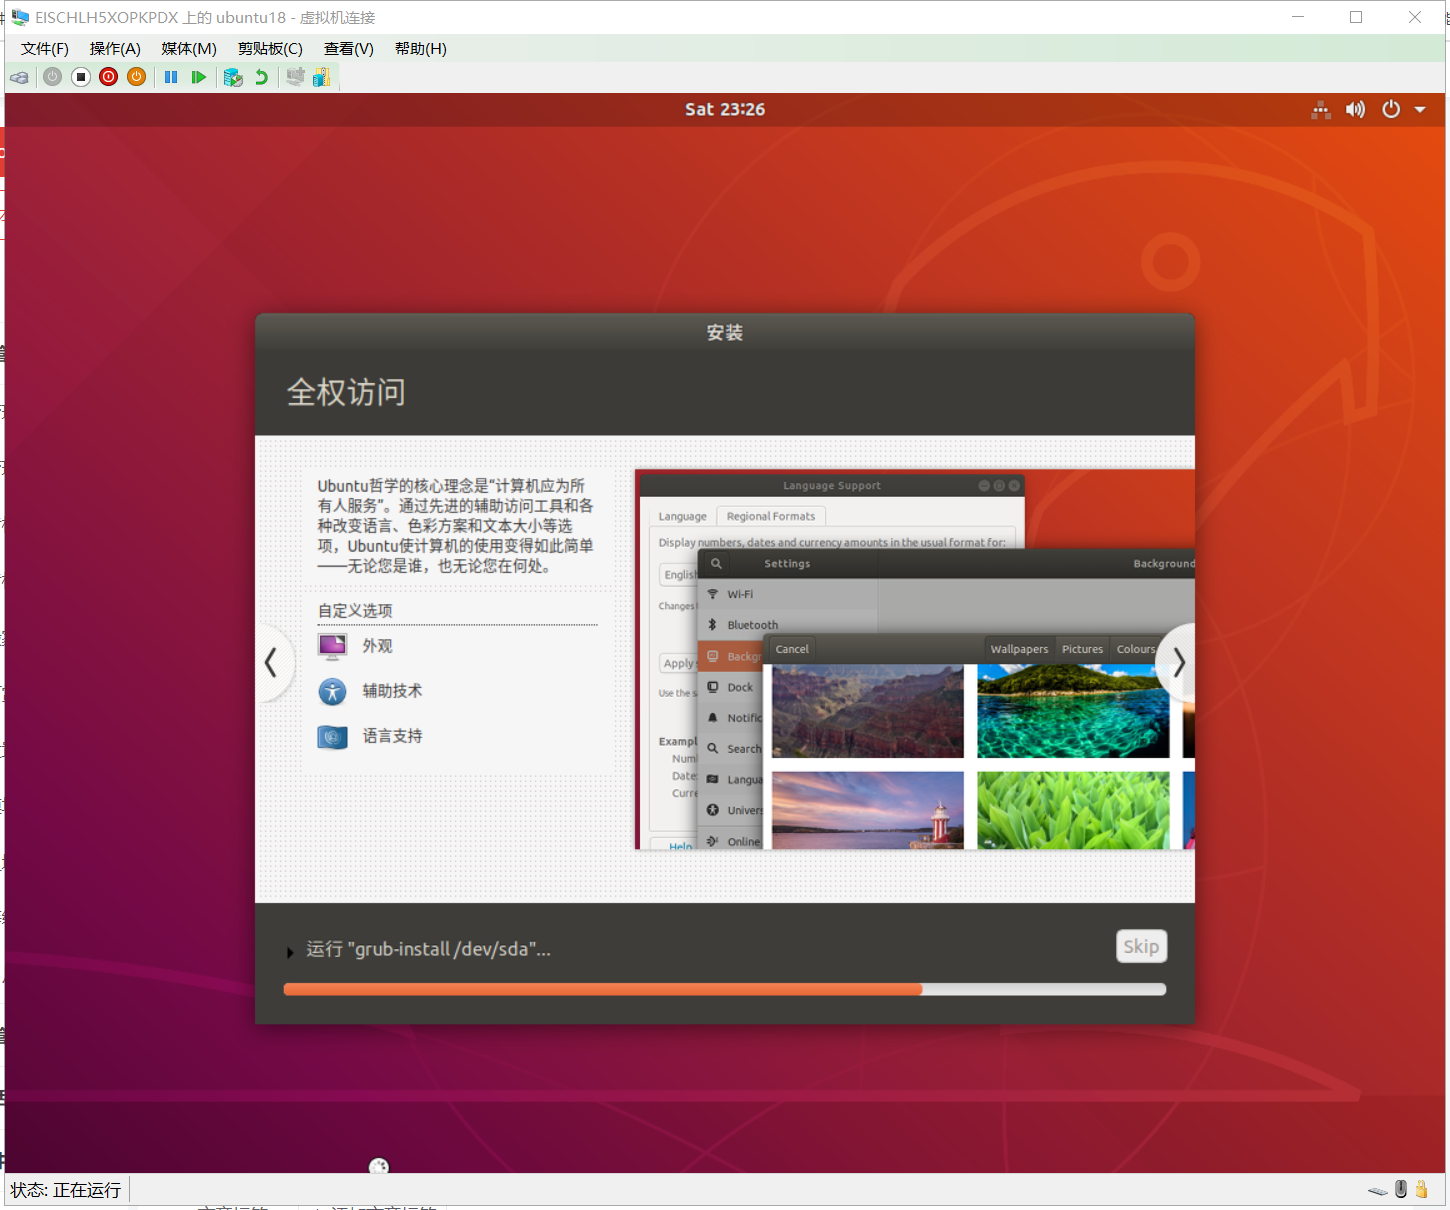Click the installation progress bar
This screenshot has width=1450, height=1210.
point(725,989)
